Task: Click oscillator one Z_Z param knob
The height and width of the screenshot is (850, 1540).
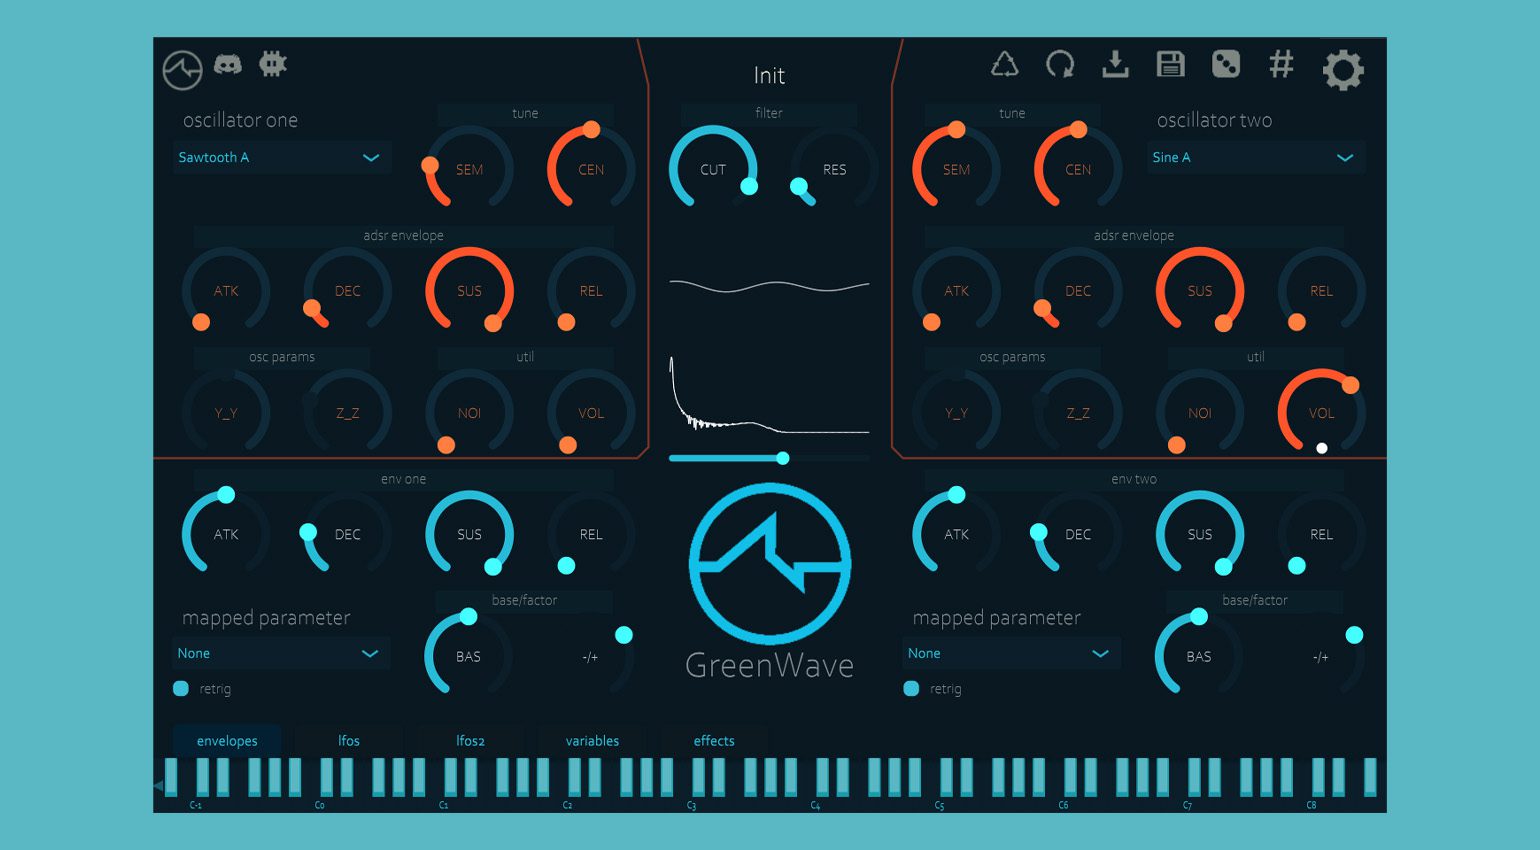Action: tap(347, 413)
